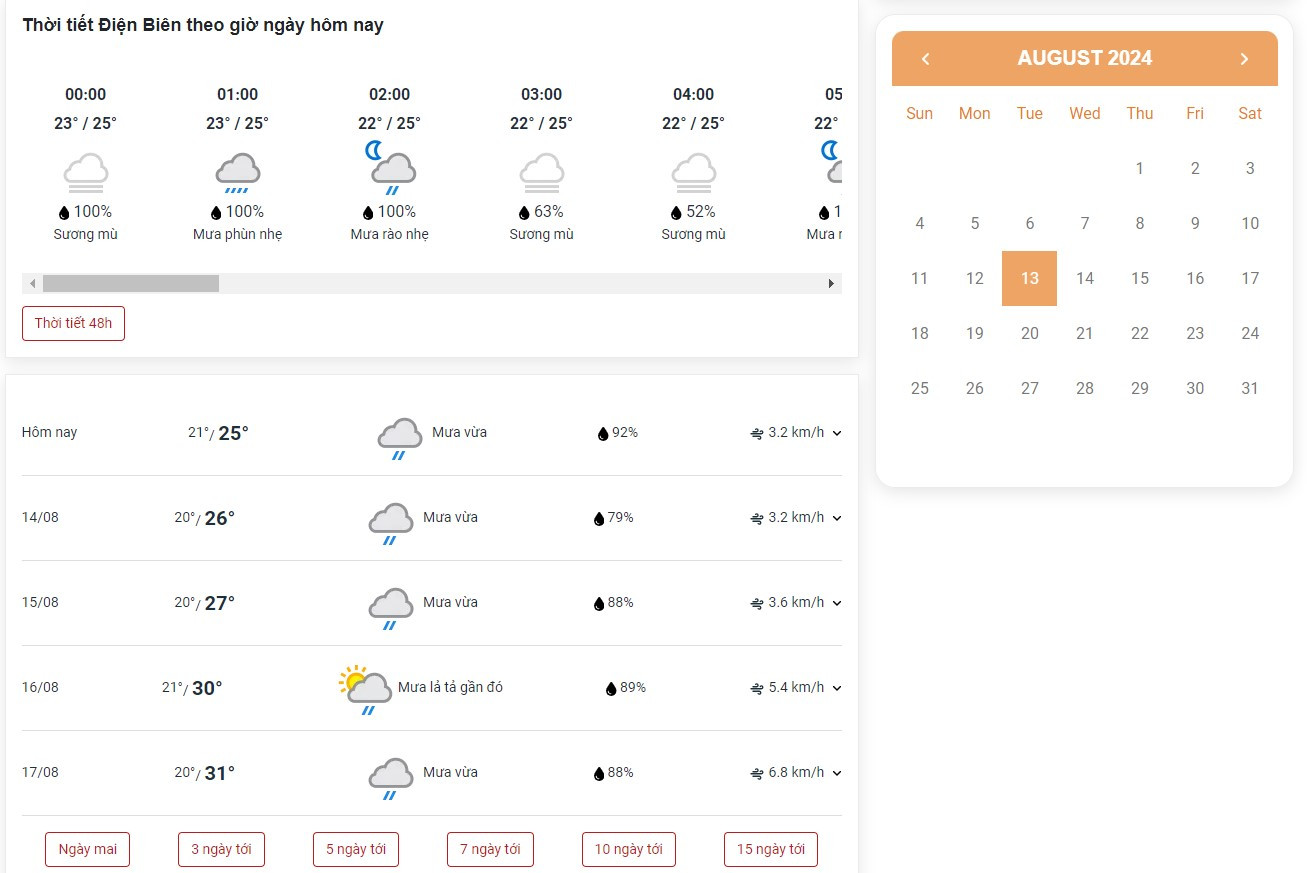Open the 7 ngày tới forecast
The height and width of the screenshot is (873, 1307).
[490, 850]
